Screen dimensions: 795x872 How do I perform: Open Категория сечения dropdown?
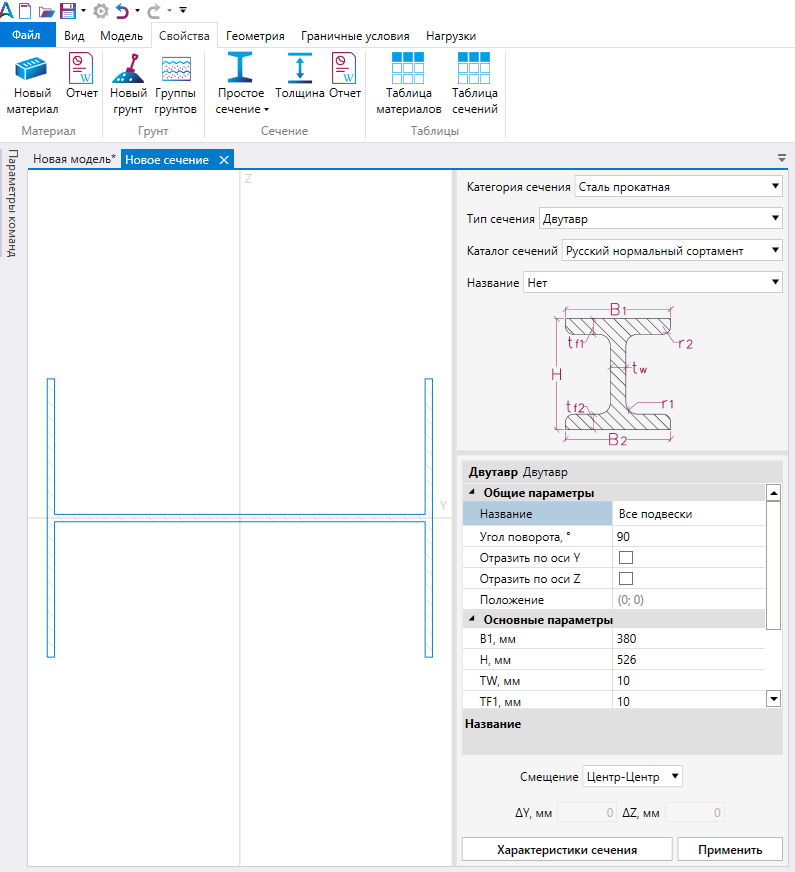(x=678, y=187)
